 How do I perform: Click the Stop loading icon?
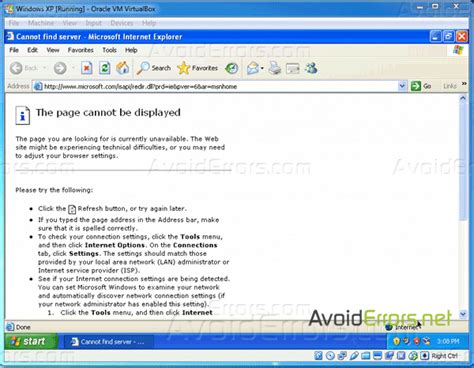pos(86,68)
